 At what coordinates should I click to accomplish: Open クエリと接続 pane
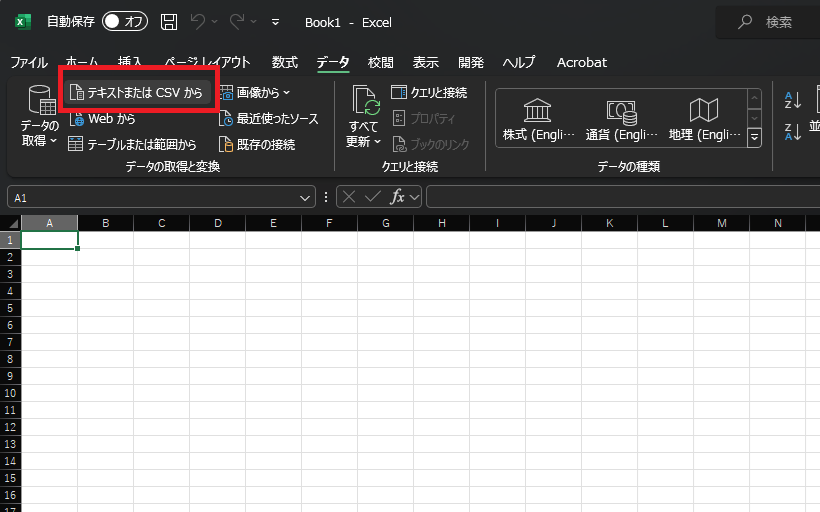tap(429, 93)
